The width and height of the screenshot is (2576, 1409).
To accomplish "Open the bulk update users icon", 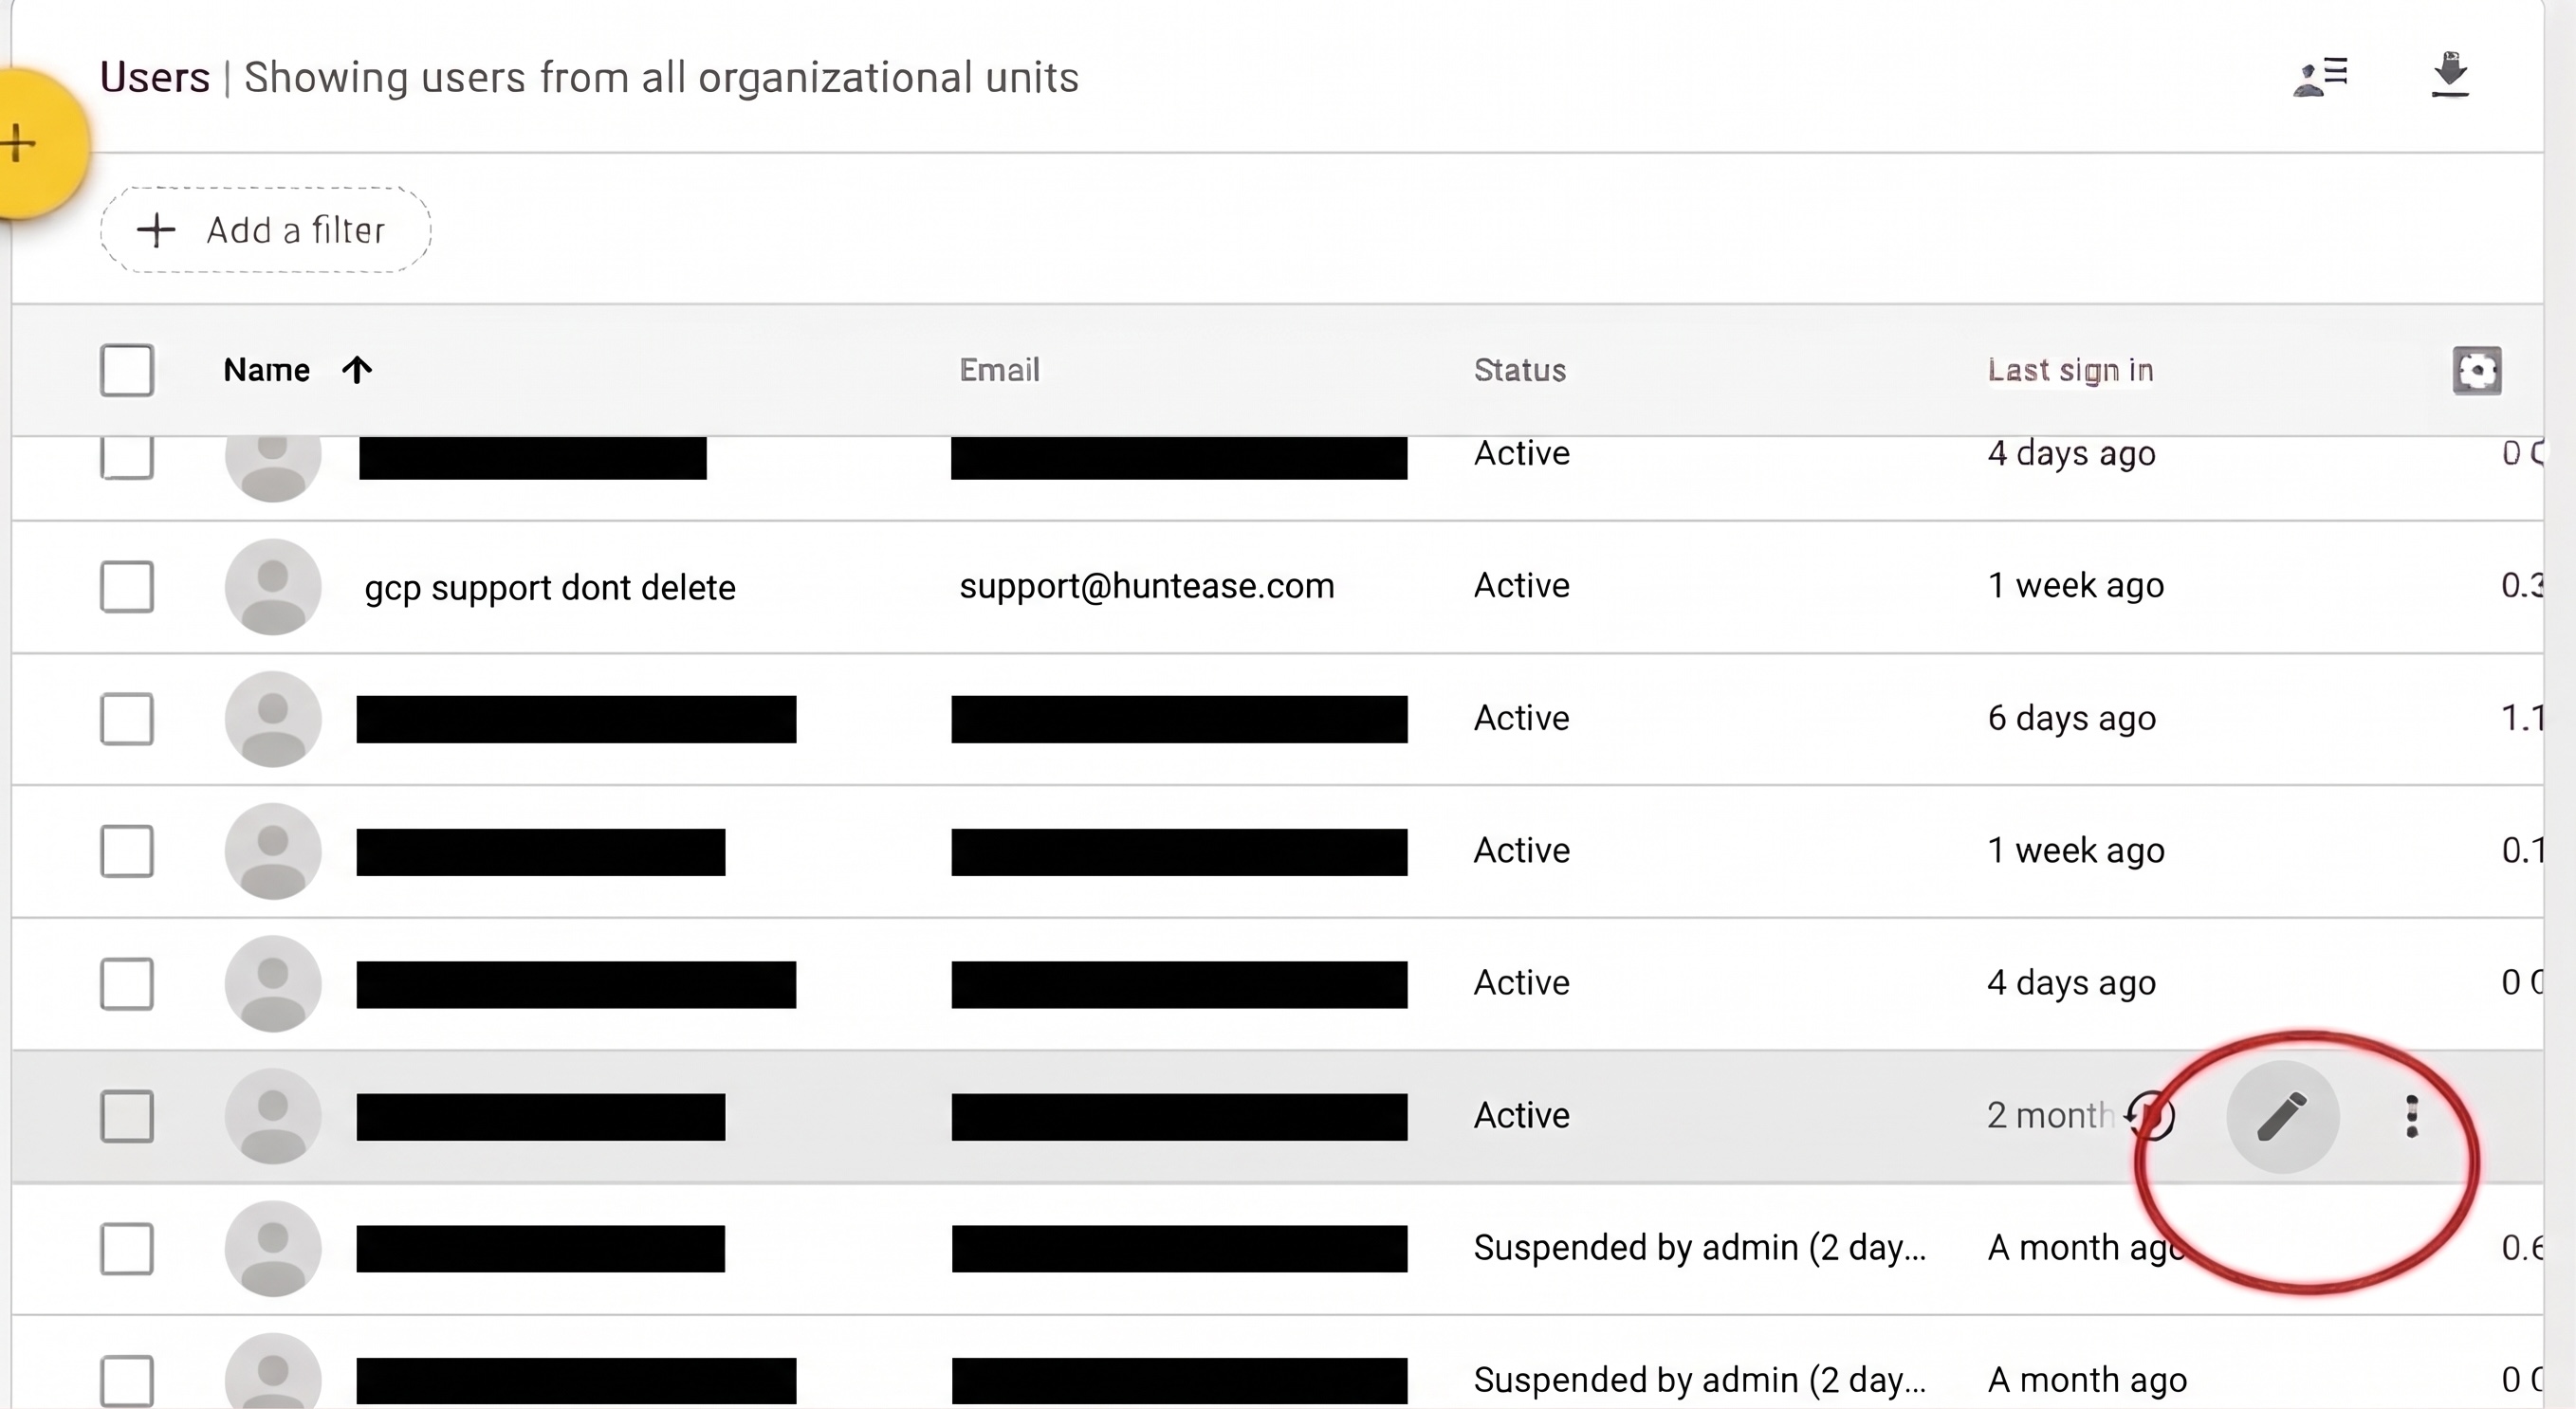I will pos(2320,77).
